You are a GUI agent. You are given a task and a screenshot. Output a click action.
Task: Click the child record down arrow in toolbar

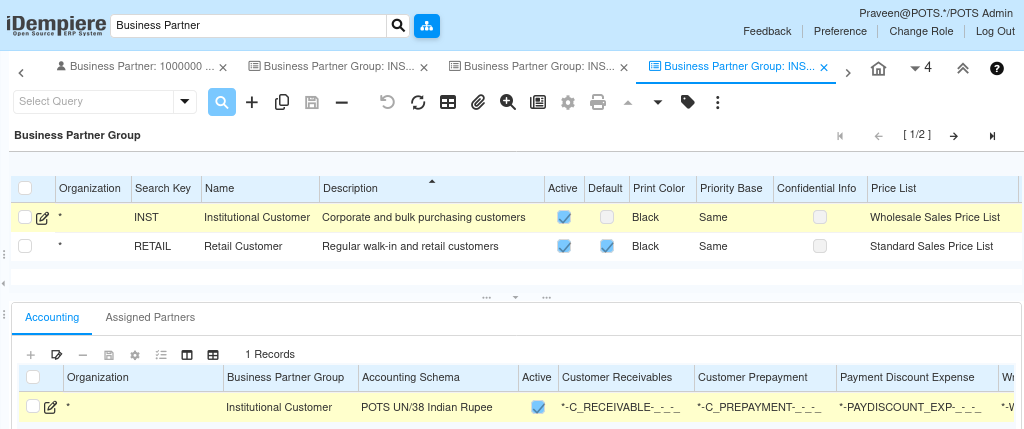point(658,102)
